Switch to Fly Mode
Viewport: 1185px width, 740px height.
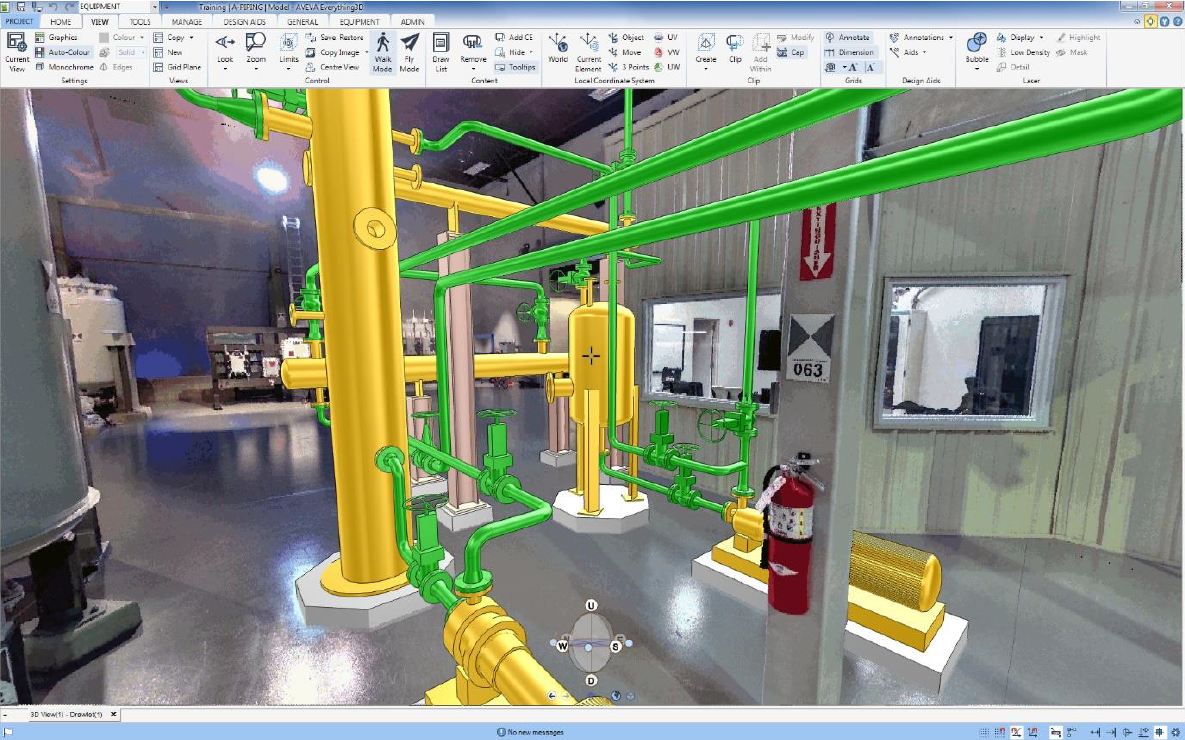(x=410, y=52)
